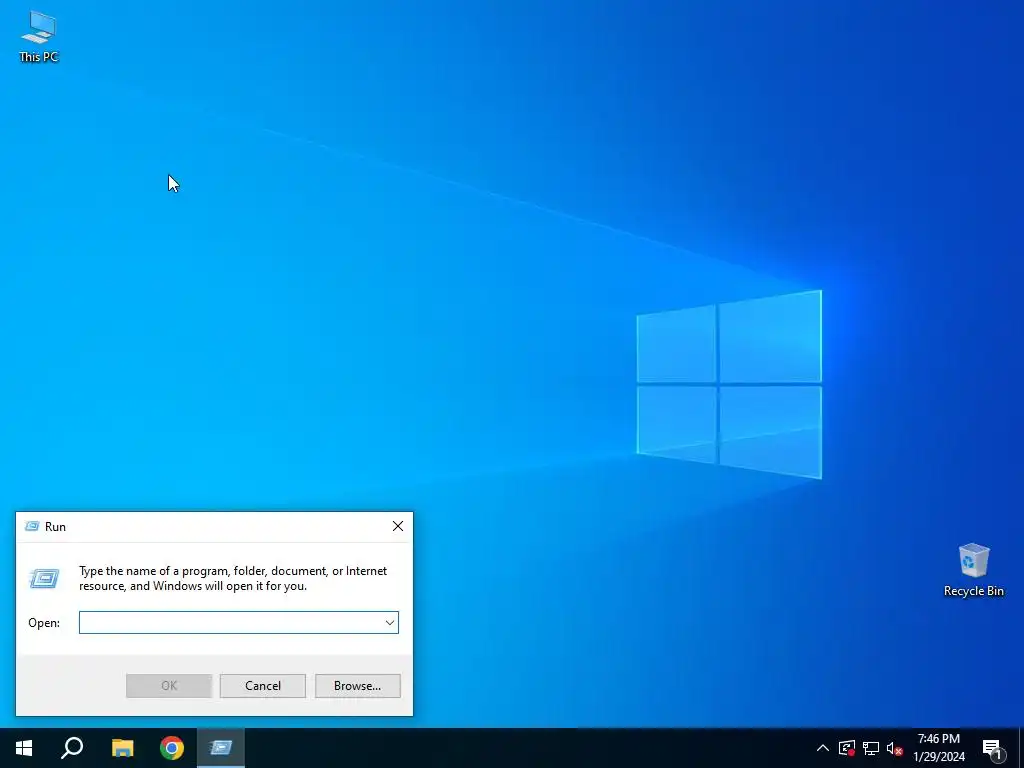Open taskbar search magnifier
The height and width of the screenshot is (768, 1024).
[72, 748]
